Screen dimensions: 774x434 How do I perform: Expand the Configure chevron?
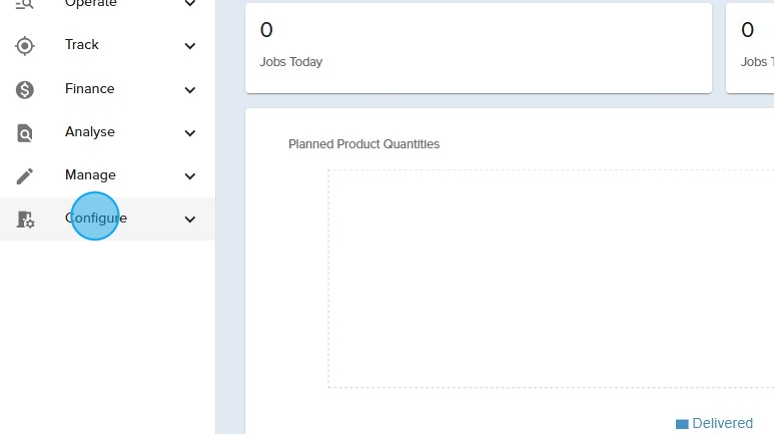point(190,219)
